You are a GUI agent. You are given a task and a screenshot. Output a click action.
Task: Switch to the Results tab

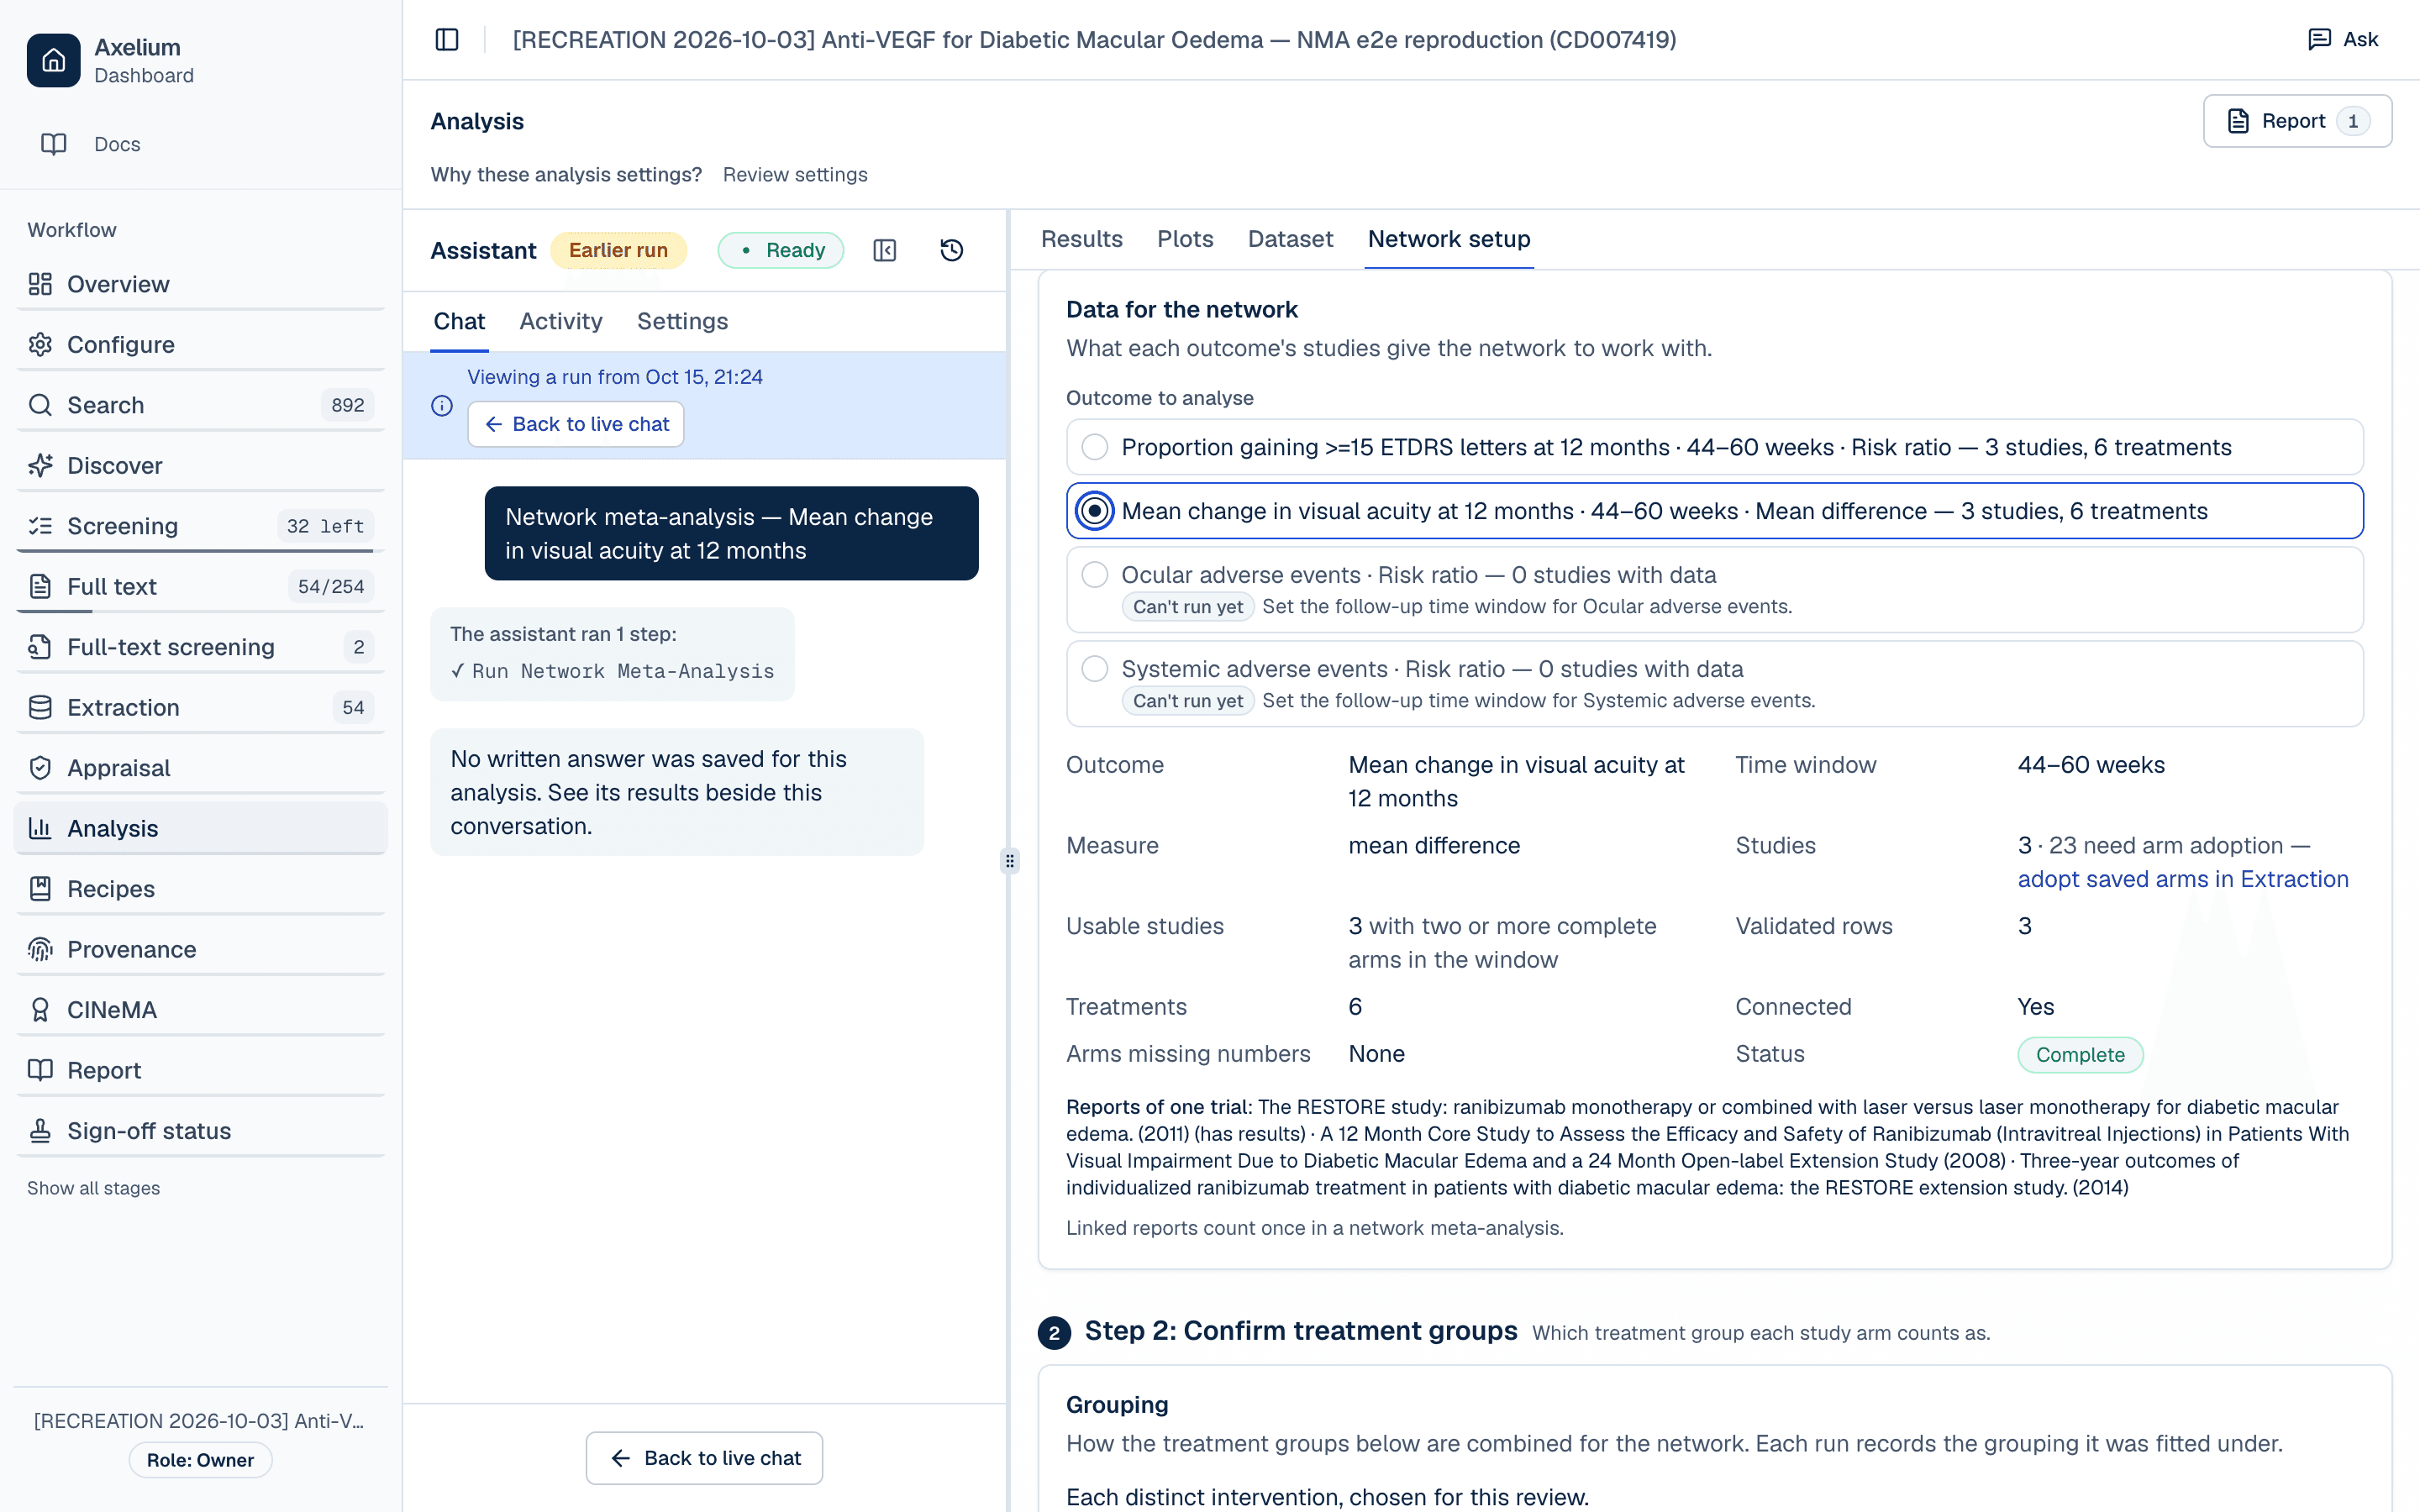click(x=1081, y=239)
